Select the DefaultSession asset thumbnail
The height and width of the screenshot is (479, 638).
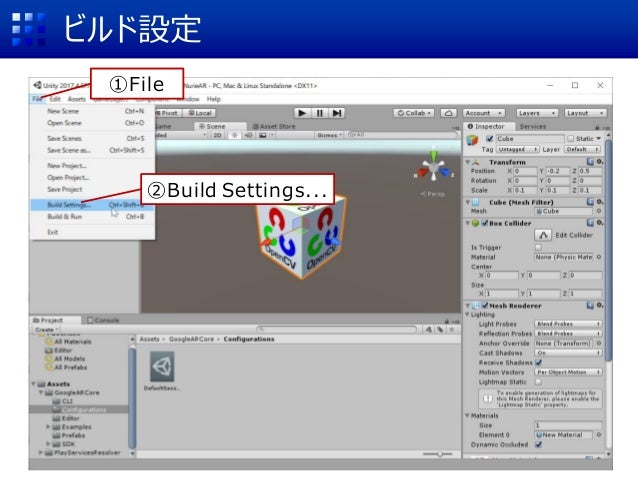pos(162,367)
